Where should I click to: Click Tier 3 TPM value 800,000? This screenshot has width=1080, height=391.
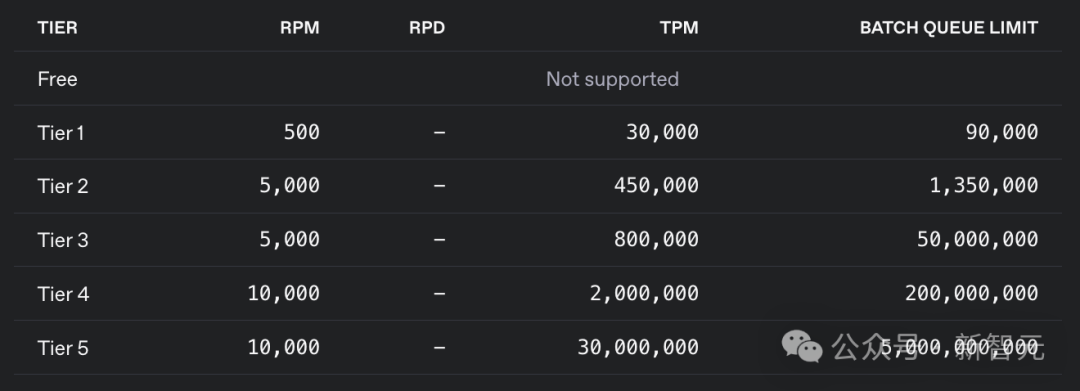[x=656, y=239]
